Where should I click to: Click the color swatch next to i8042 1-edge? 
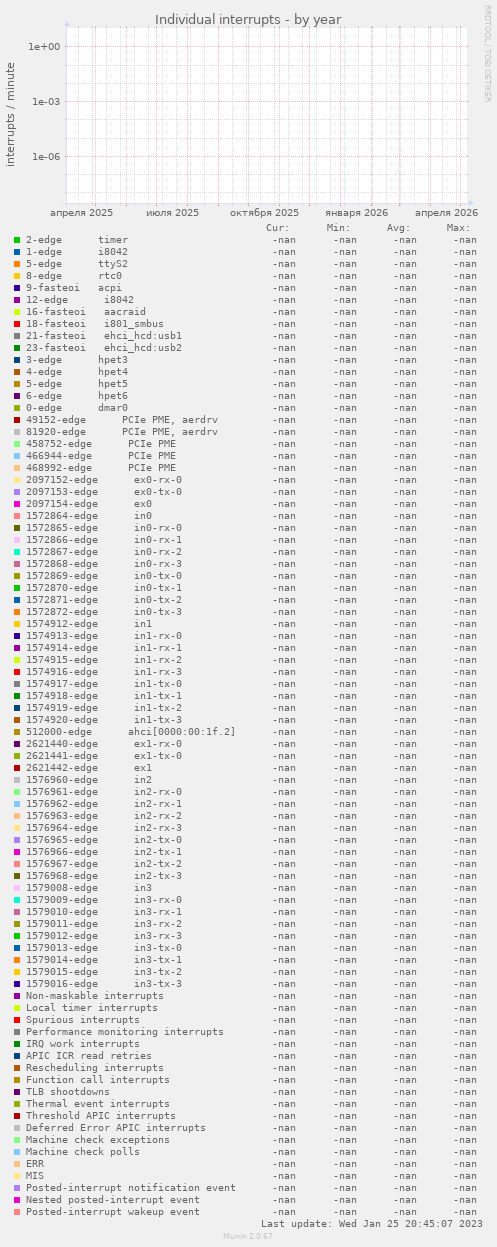[17, 252]
